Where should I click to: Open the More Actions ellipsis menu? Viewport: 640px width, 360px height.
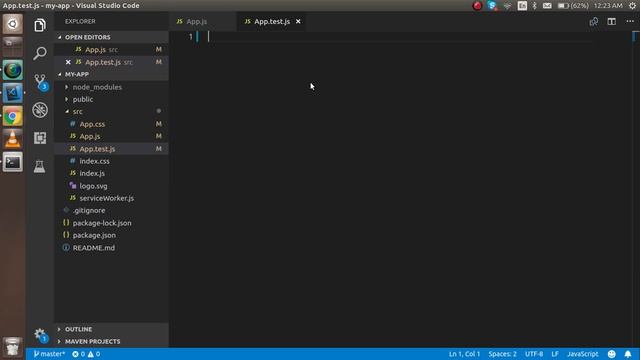tap(630, 22)
